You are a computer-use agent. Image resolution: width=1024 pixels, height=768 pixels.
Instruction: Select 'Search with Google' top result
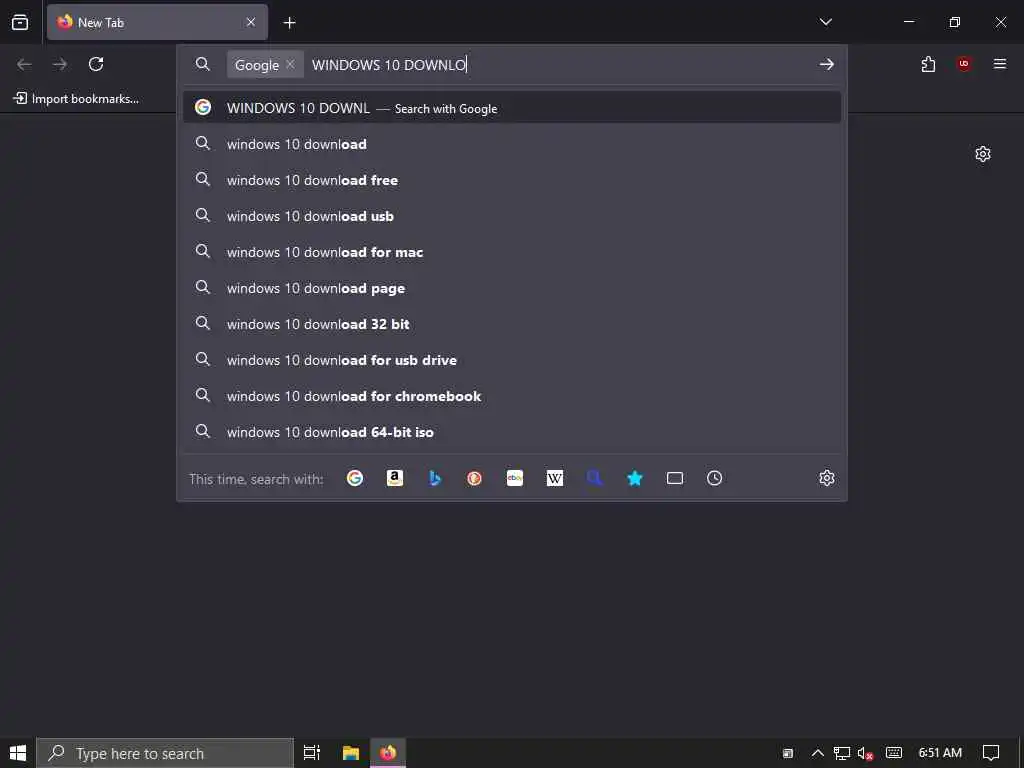coord(512,108)
